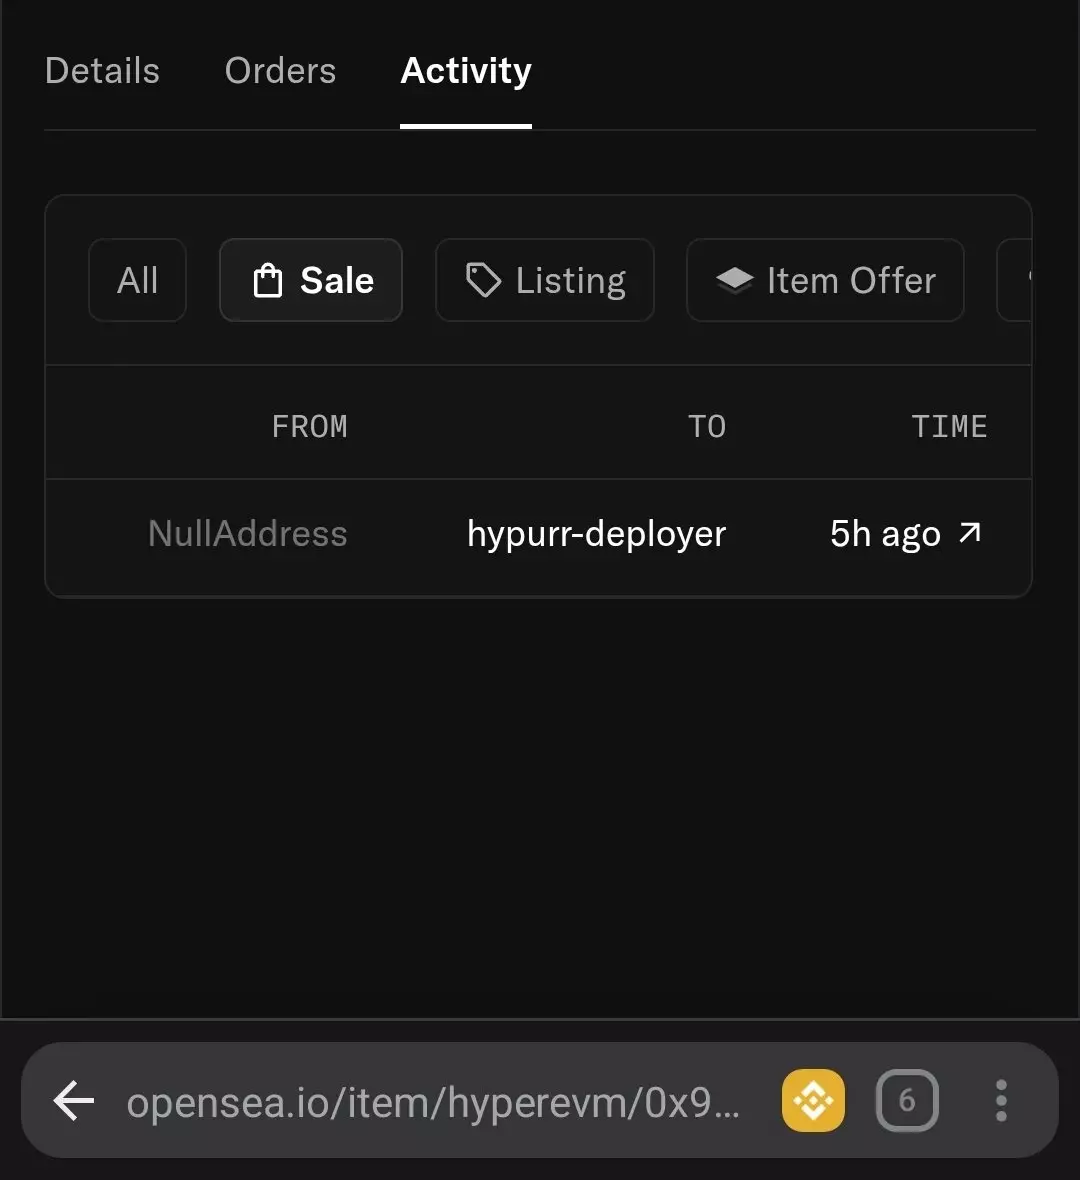
Task: Focus the opensea.io address bar
Action: (432, 1101)
